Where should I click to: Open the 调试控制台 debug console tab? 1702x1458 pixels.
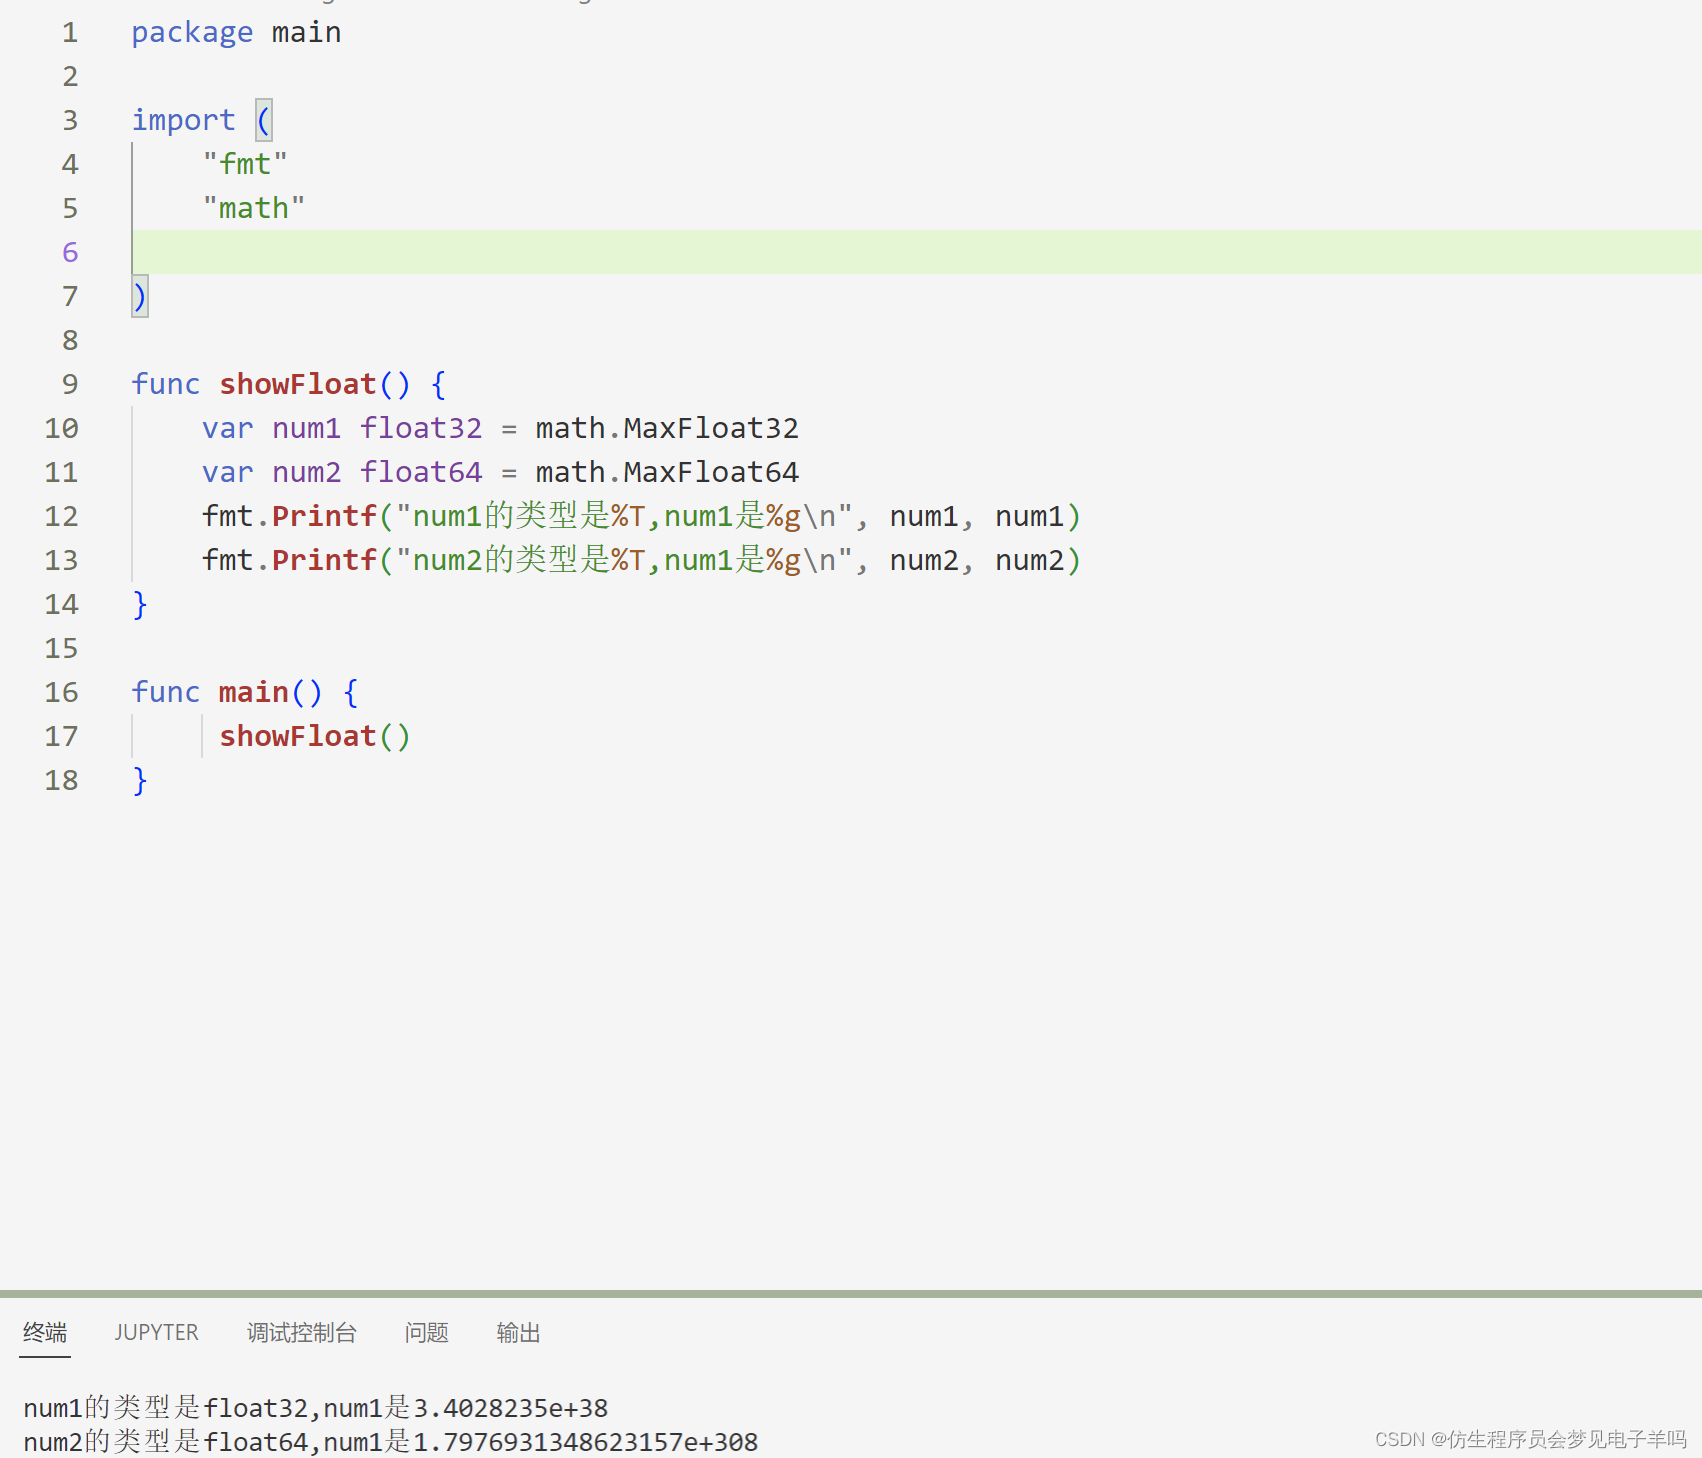pos(302,1333)
